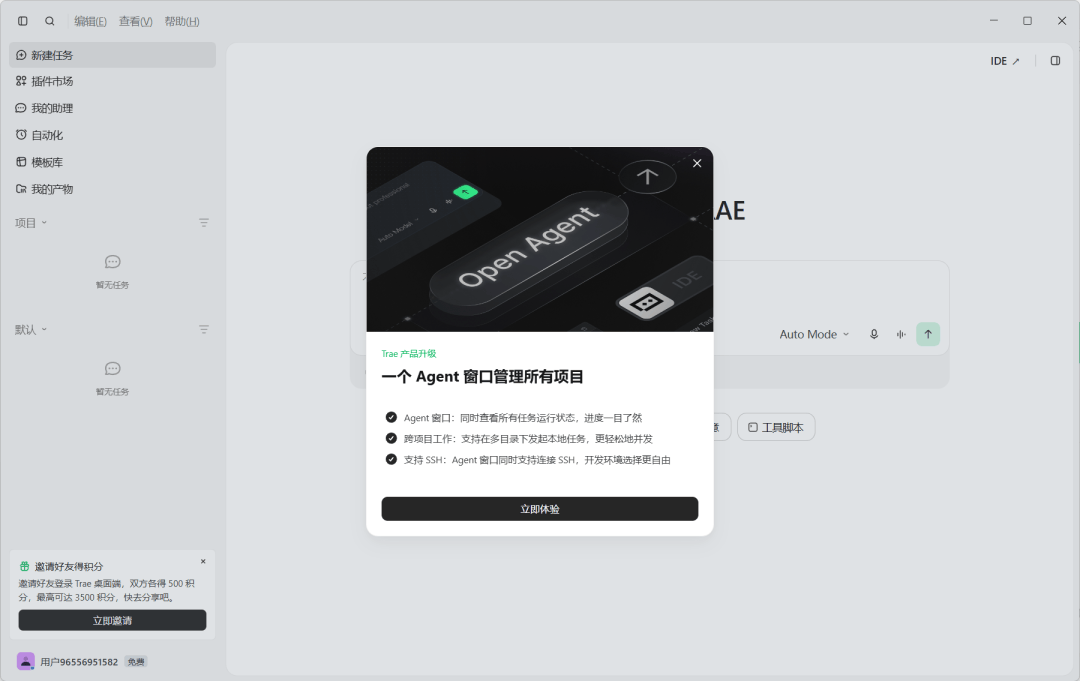Screen dimensions: 1080x681
Task: Select the 工具脚本 chip
Action: (x=776, y=427)
